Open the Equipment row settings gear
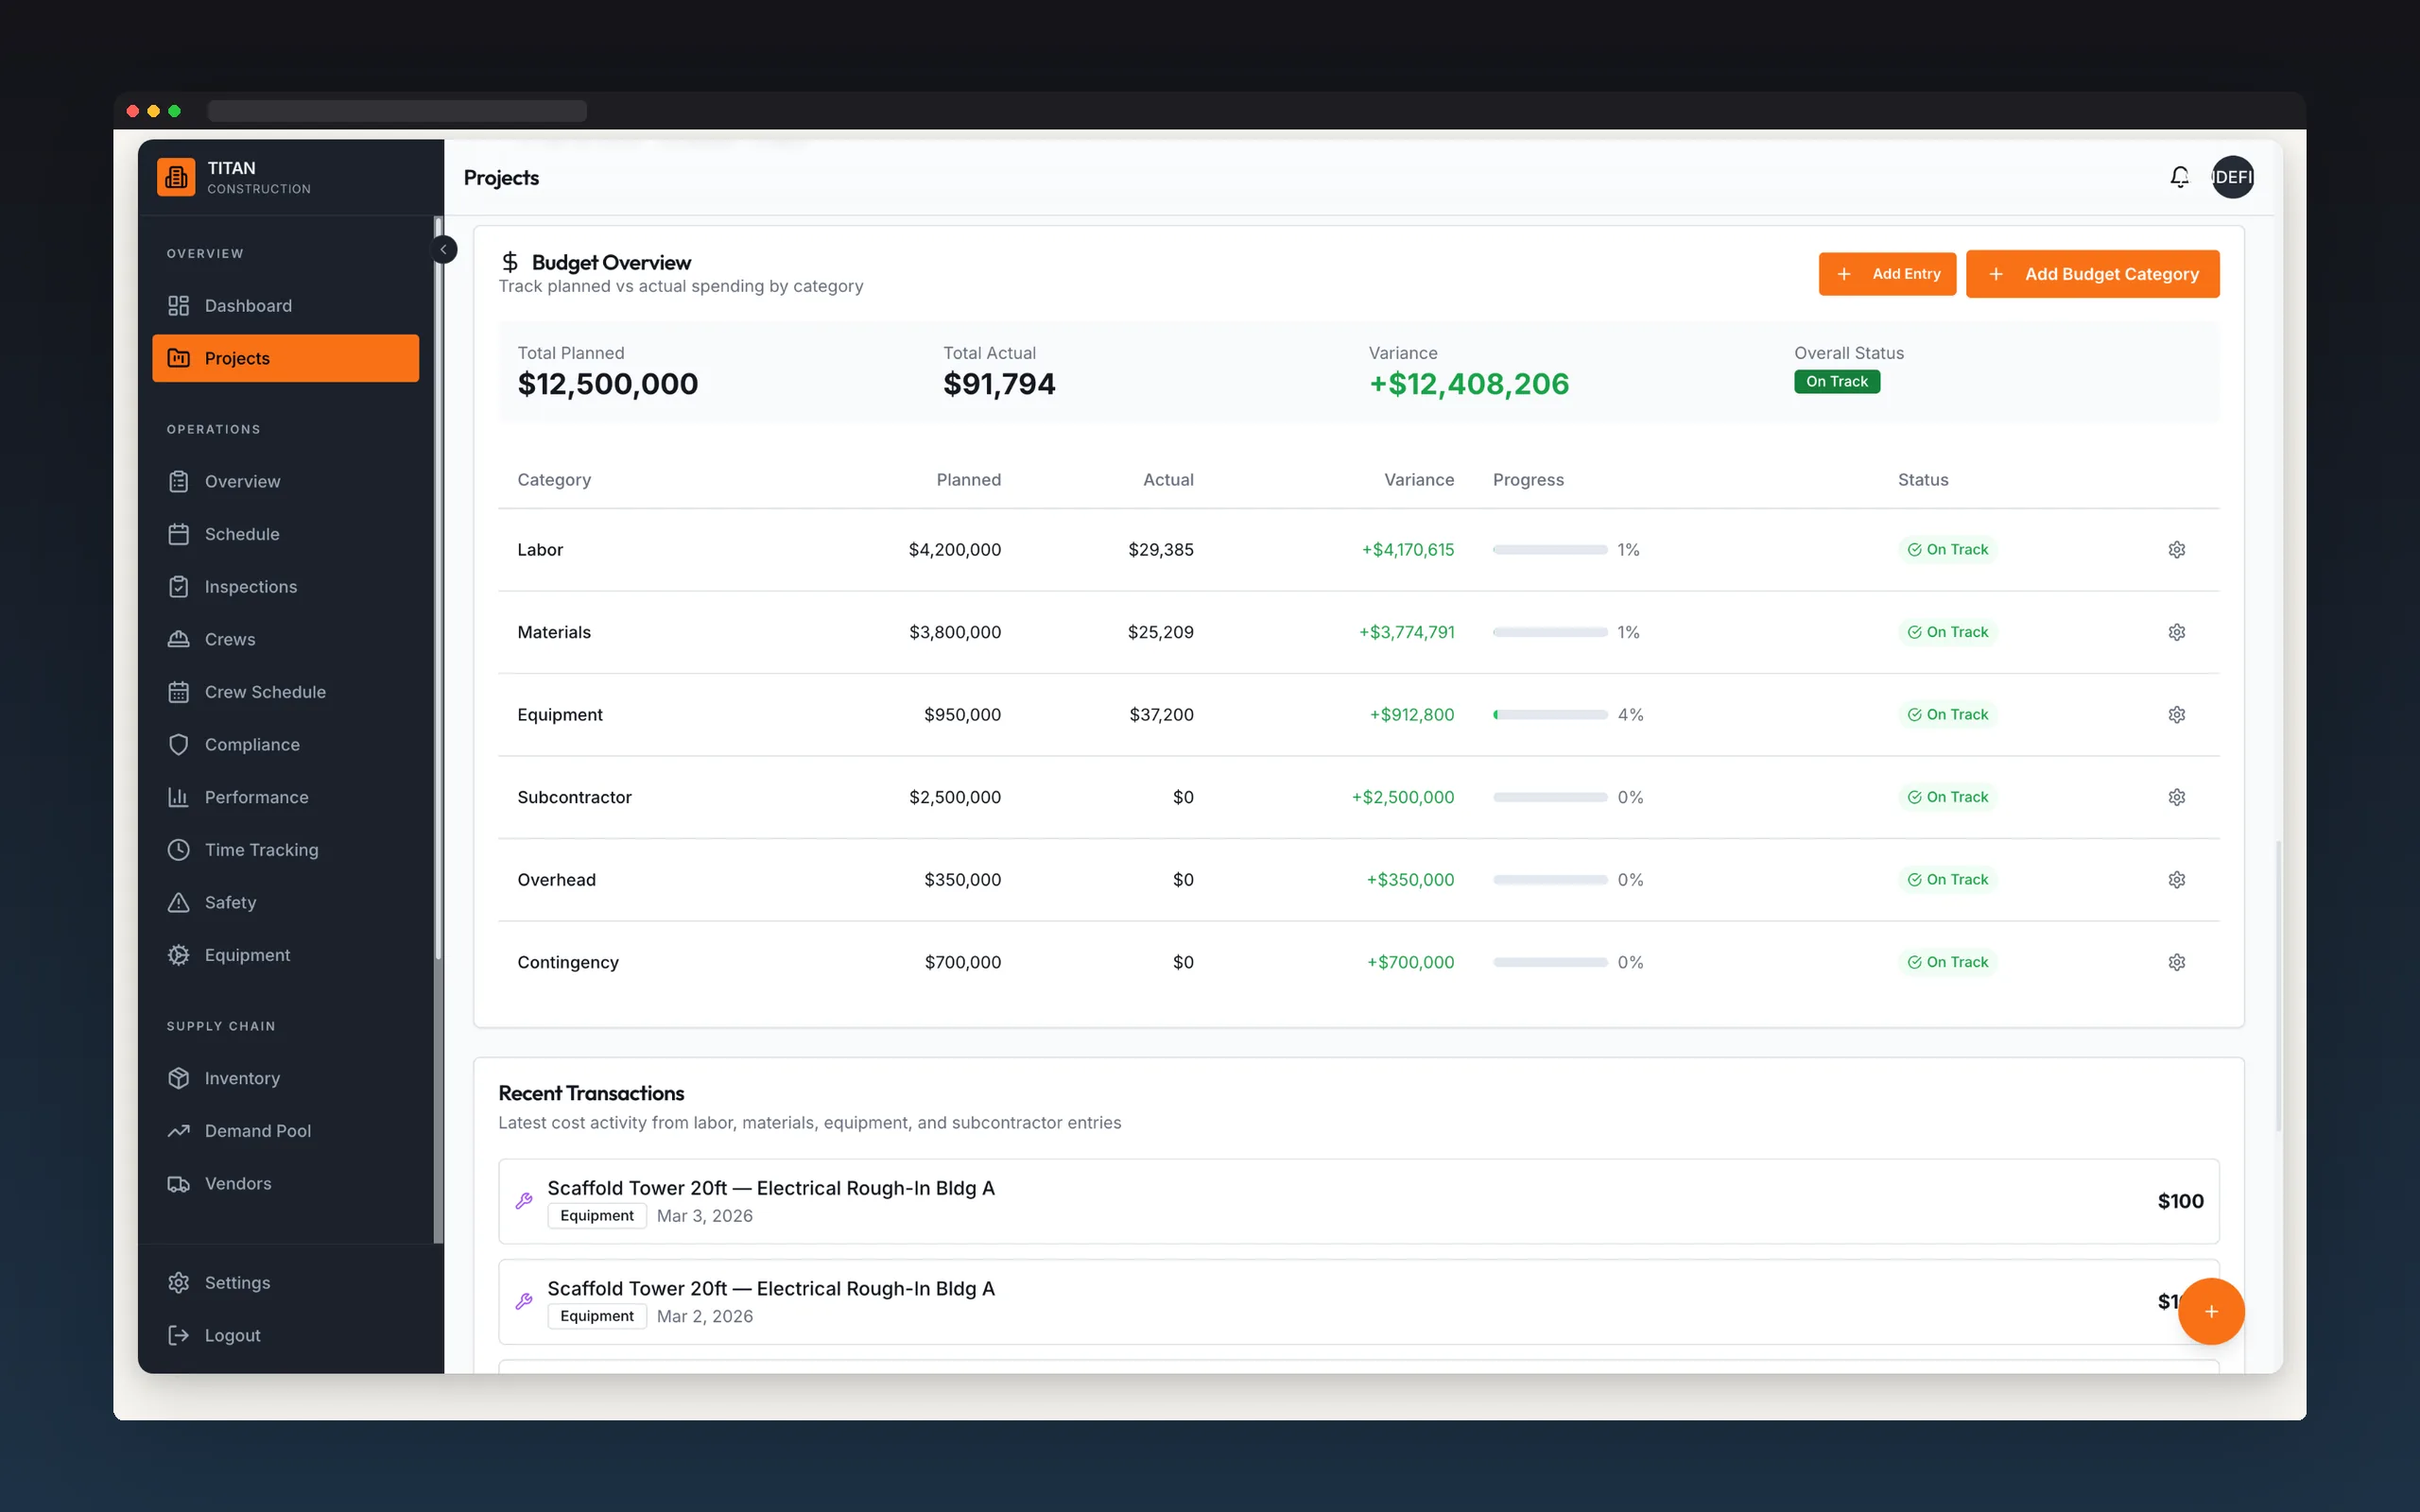The image size is (2420, 1512). pos(2176,714)
